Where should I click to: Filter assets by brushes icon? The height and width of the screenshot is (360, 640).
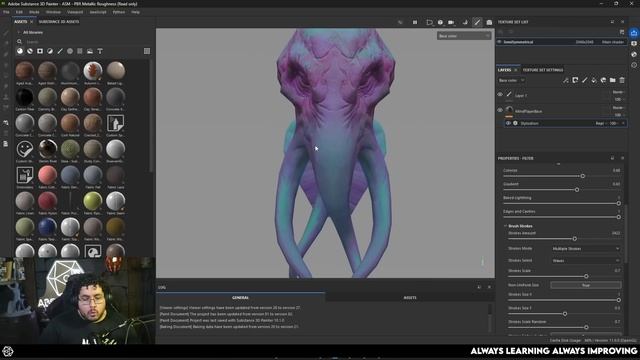coord(60,51)
